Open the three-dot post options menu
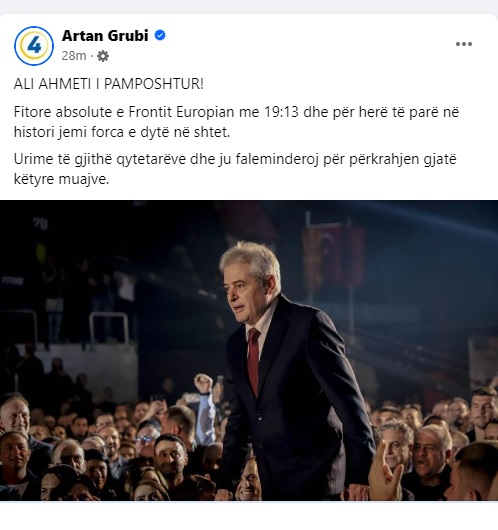This screenshot has height=530, width=498. (464, 44)
